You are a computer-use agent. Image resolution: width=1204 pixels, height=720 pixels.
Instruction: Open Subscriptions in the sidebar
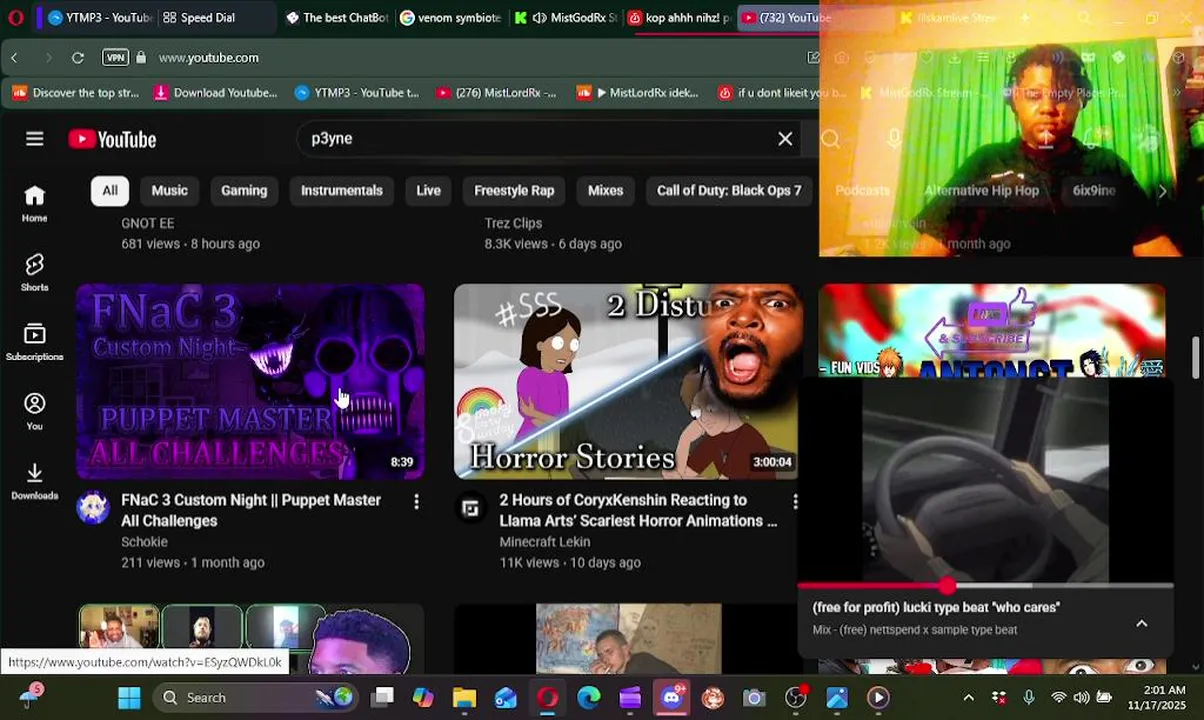(x=35, y=342)
